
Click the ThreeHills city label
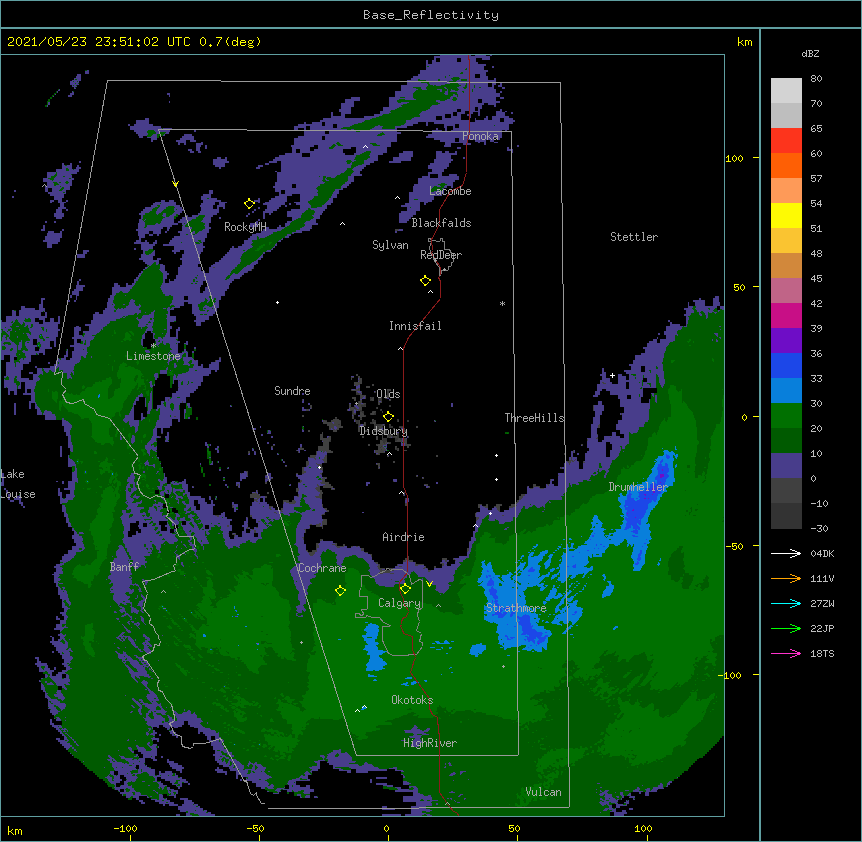pos(534,418)
